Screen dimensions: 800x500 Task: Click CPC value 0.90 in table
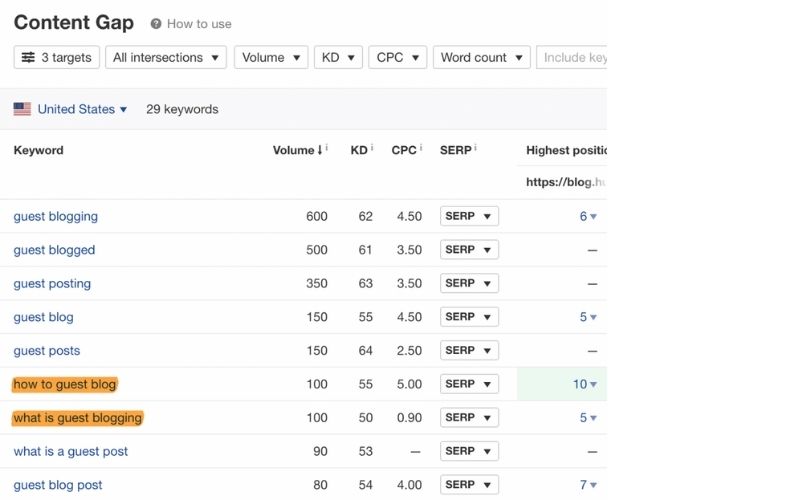tap(409, 418)
